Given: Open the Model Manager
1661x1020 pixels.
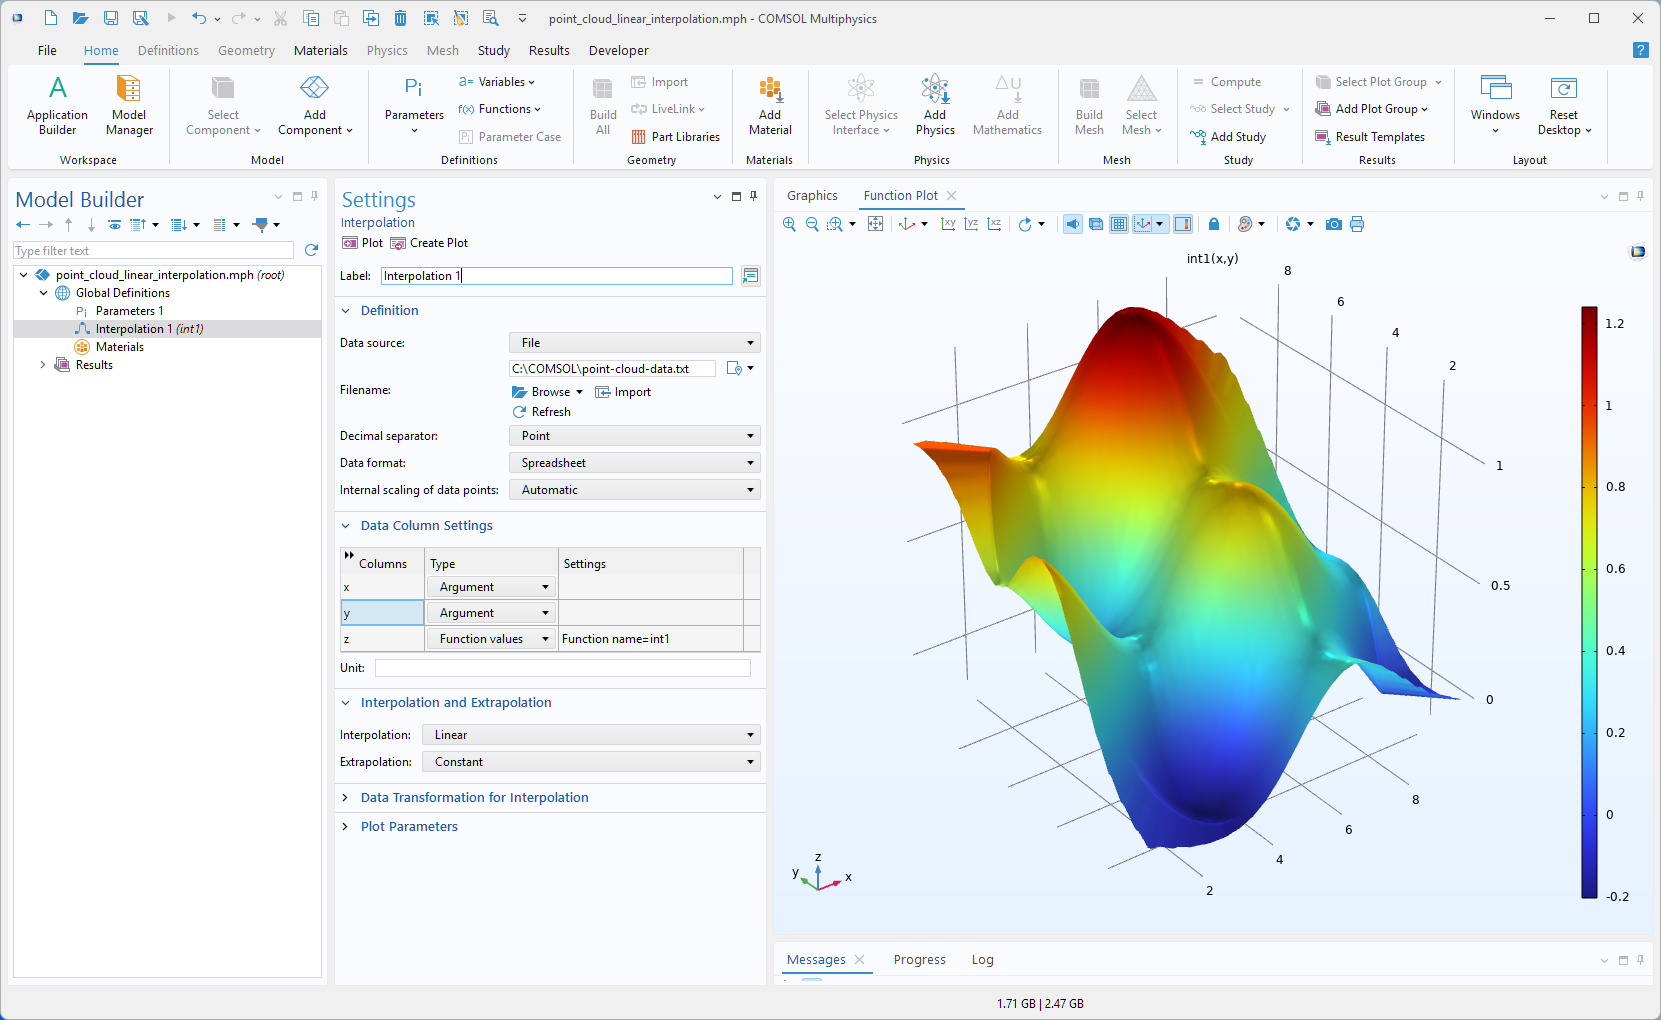Looking at the screenshot, I should (x=129, y=106).
